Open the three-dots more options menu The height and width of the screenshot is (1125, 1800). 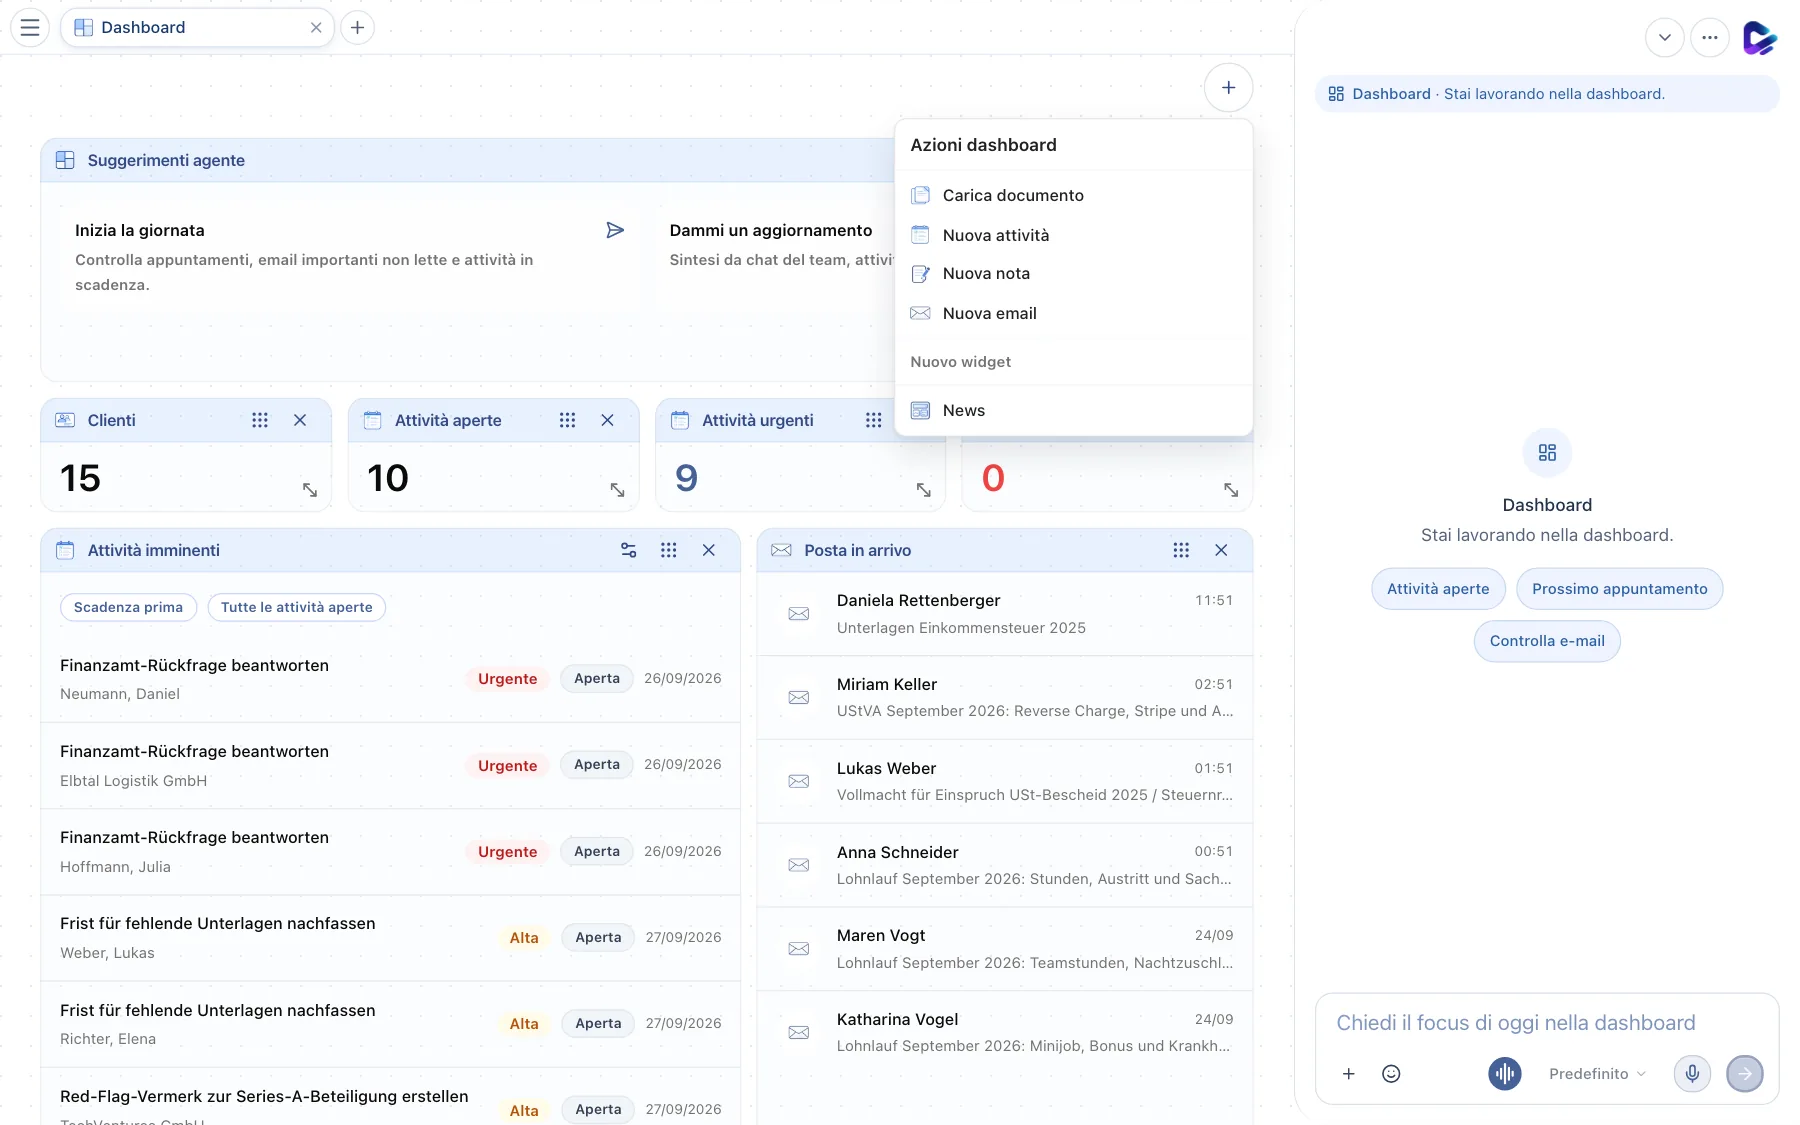pyautogui.click(x=1710, y=38)
